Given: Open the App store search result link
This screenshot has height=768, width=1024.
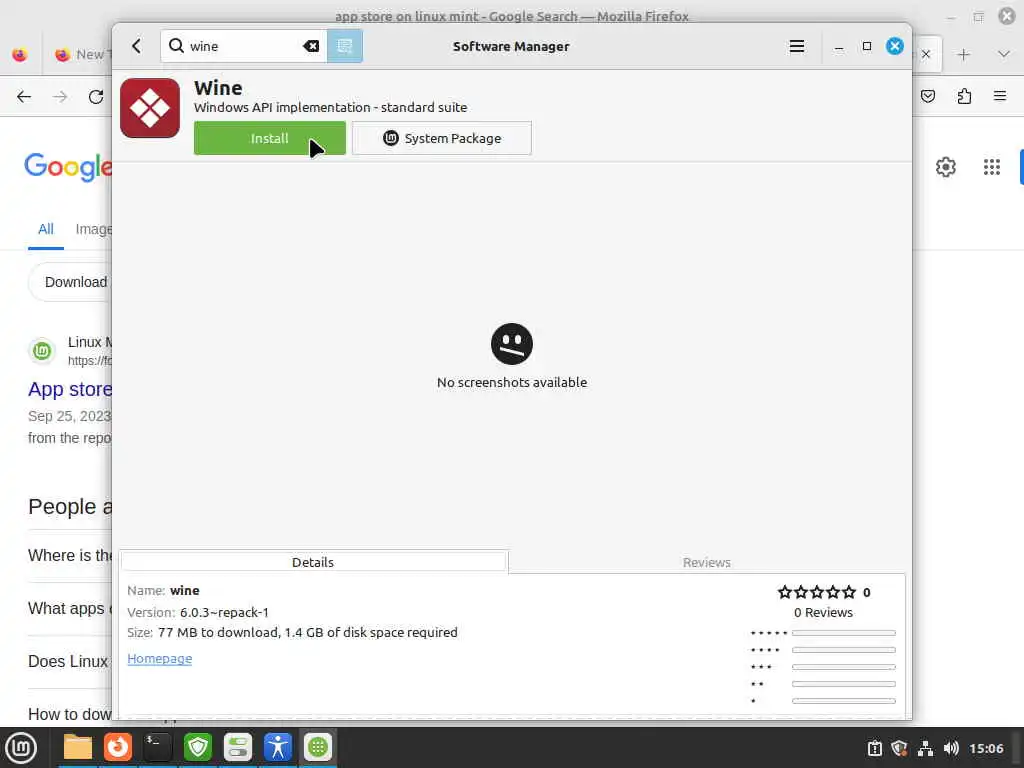Looking at the screenshot, I should [70, 389].
